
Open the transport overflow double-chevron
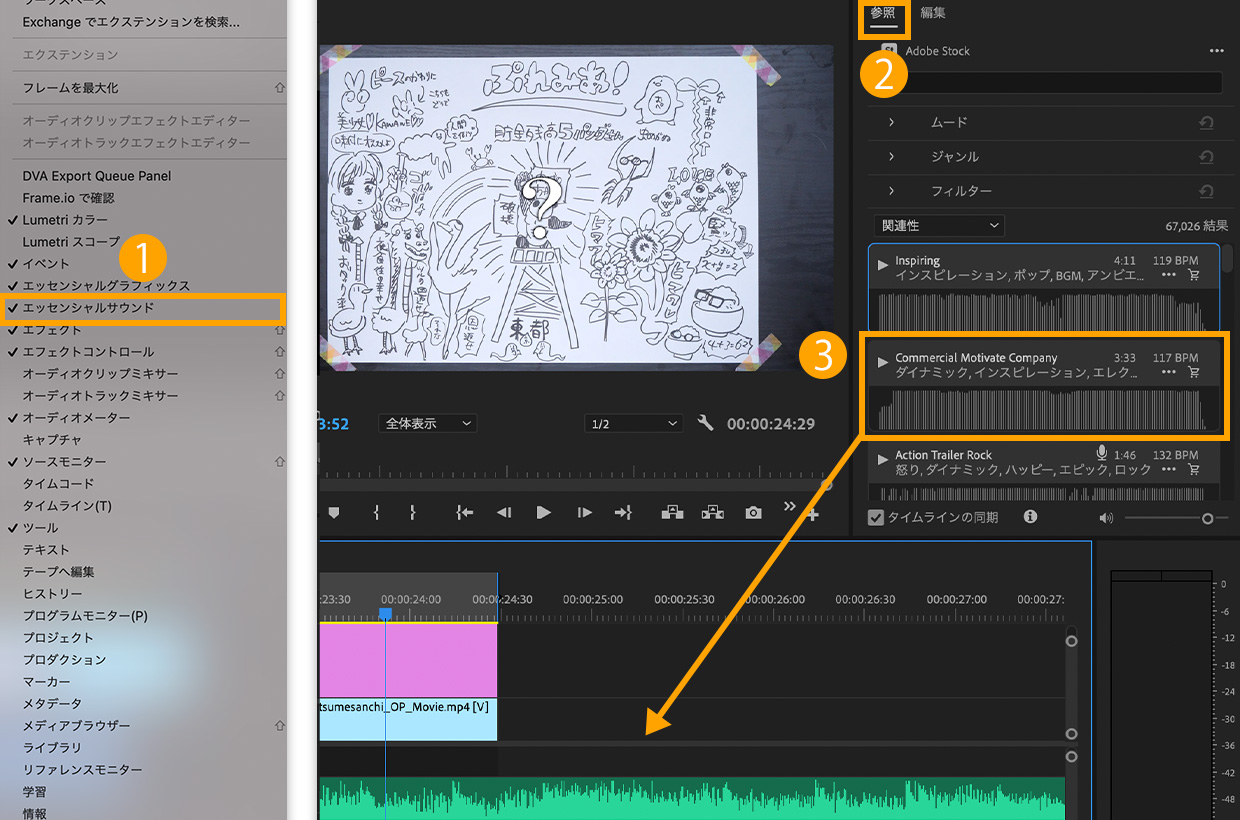tap(789, 506)
